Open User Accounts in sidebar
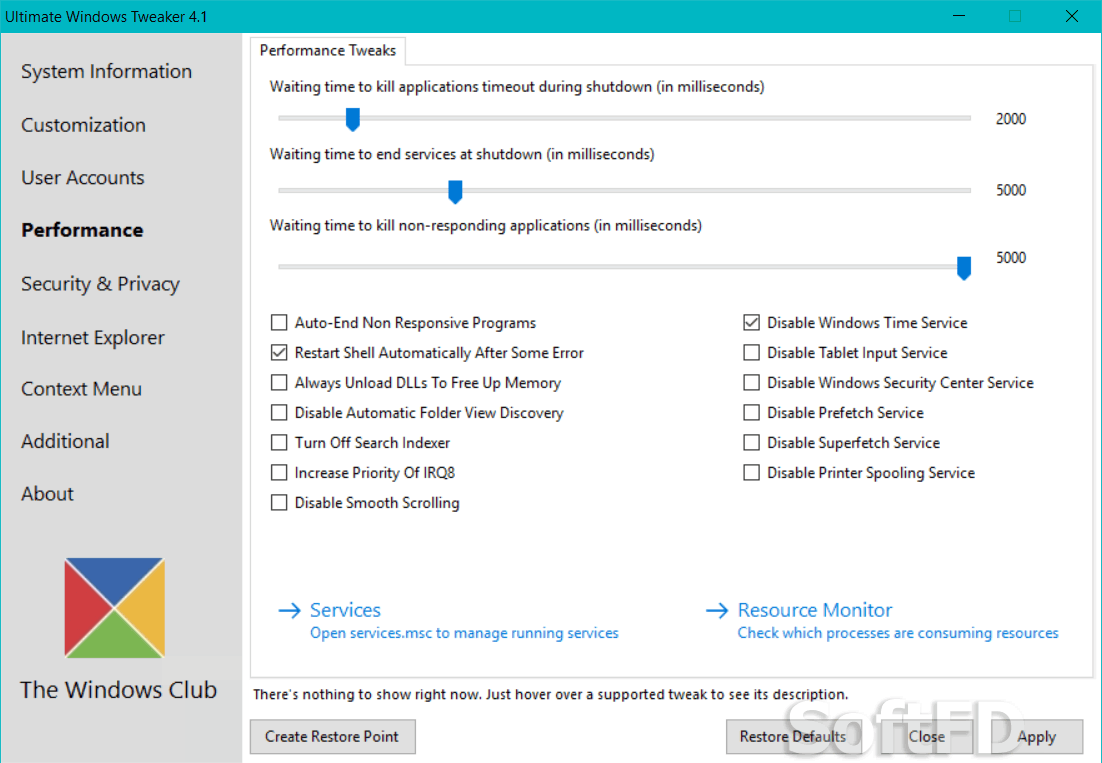The height and width of the screenshot is (763, 1102). tap(83, 178)
